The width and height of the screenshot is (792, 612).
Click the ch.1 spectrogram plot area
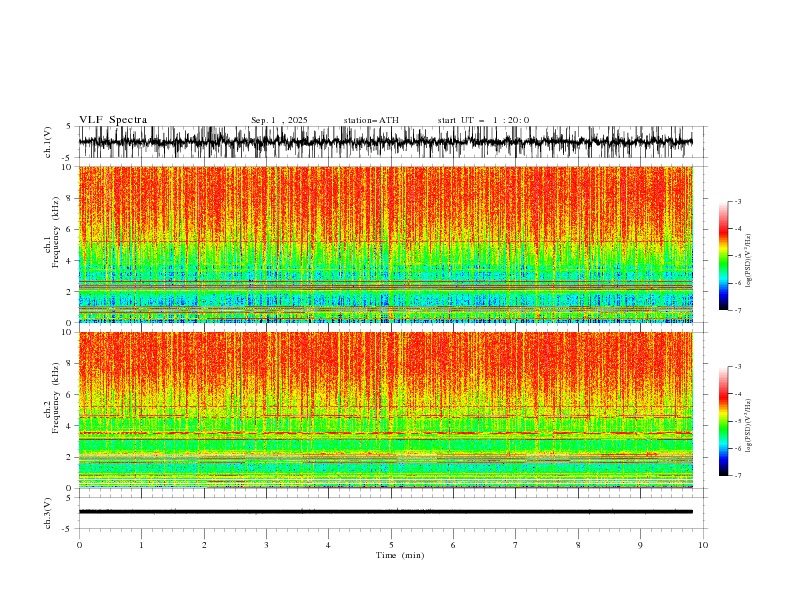[x=386, y=244]
